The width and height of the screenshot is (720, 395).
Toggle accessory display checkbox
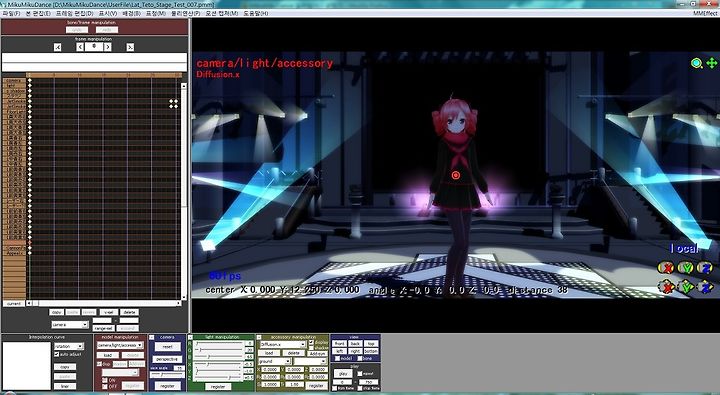(x=311, y=342)
